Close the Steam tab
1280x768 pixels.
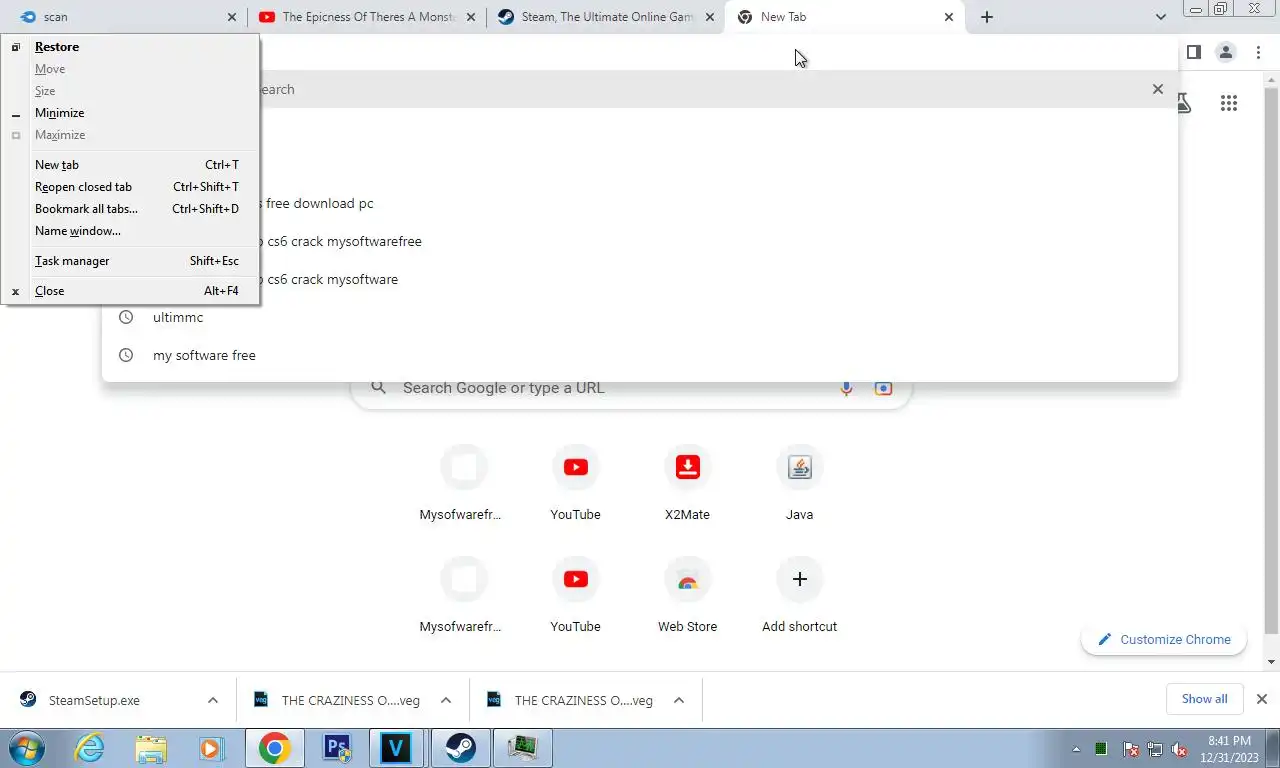[710, 17]
